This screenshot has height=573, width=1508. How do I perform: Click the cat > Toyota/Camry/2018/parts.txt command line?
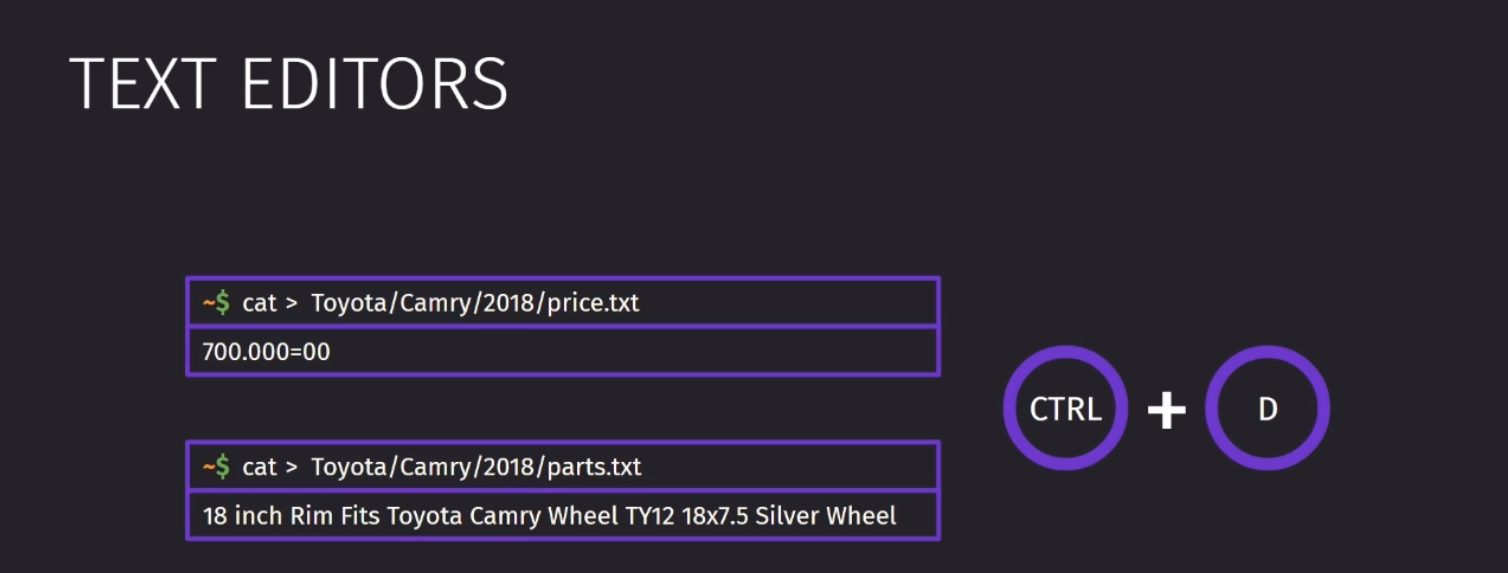(563, 466)
